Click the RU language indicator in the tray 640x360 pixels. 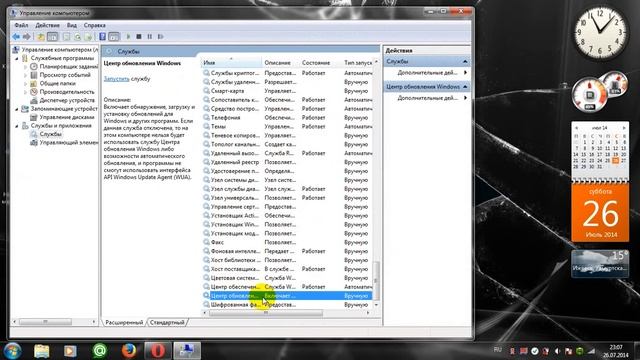tap(497, 350)
